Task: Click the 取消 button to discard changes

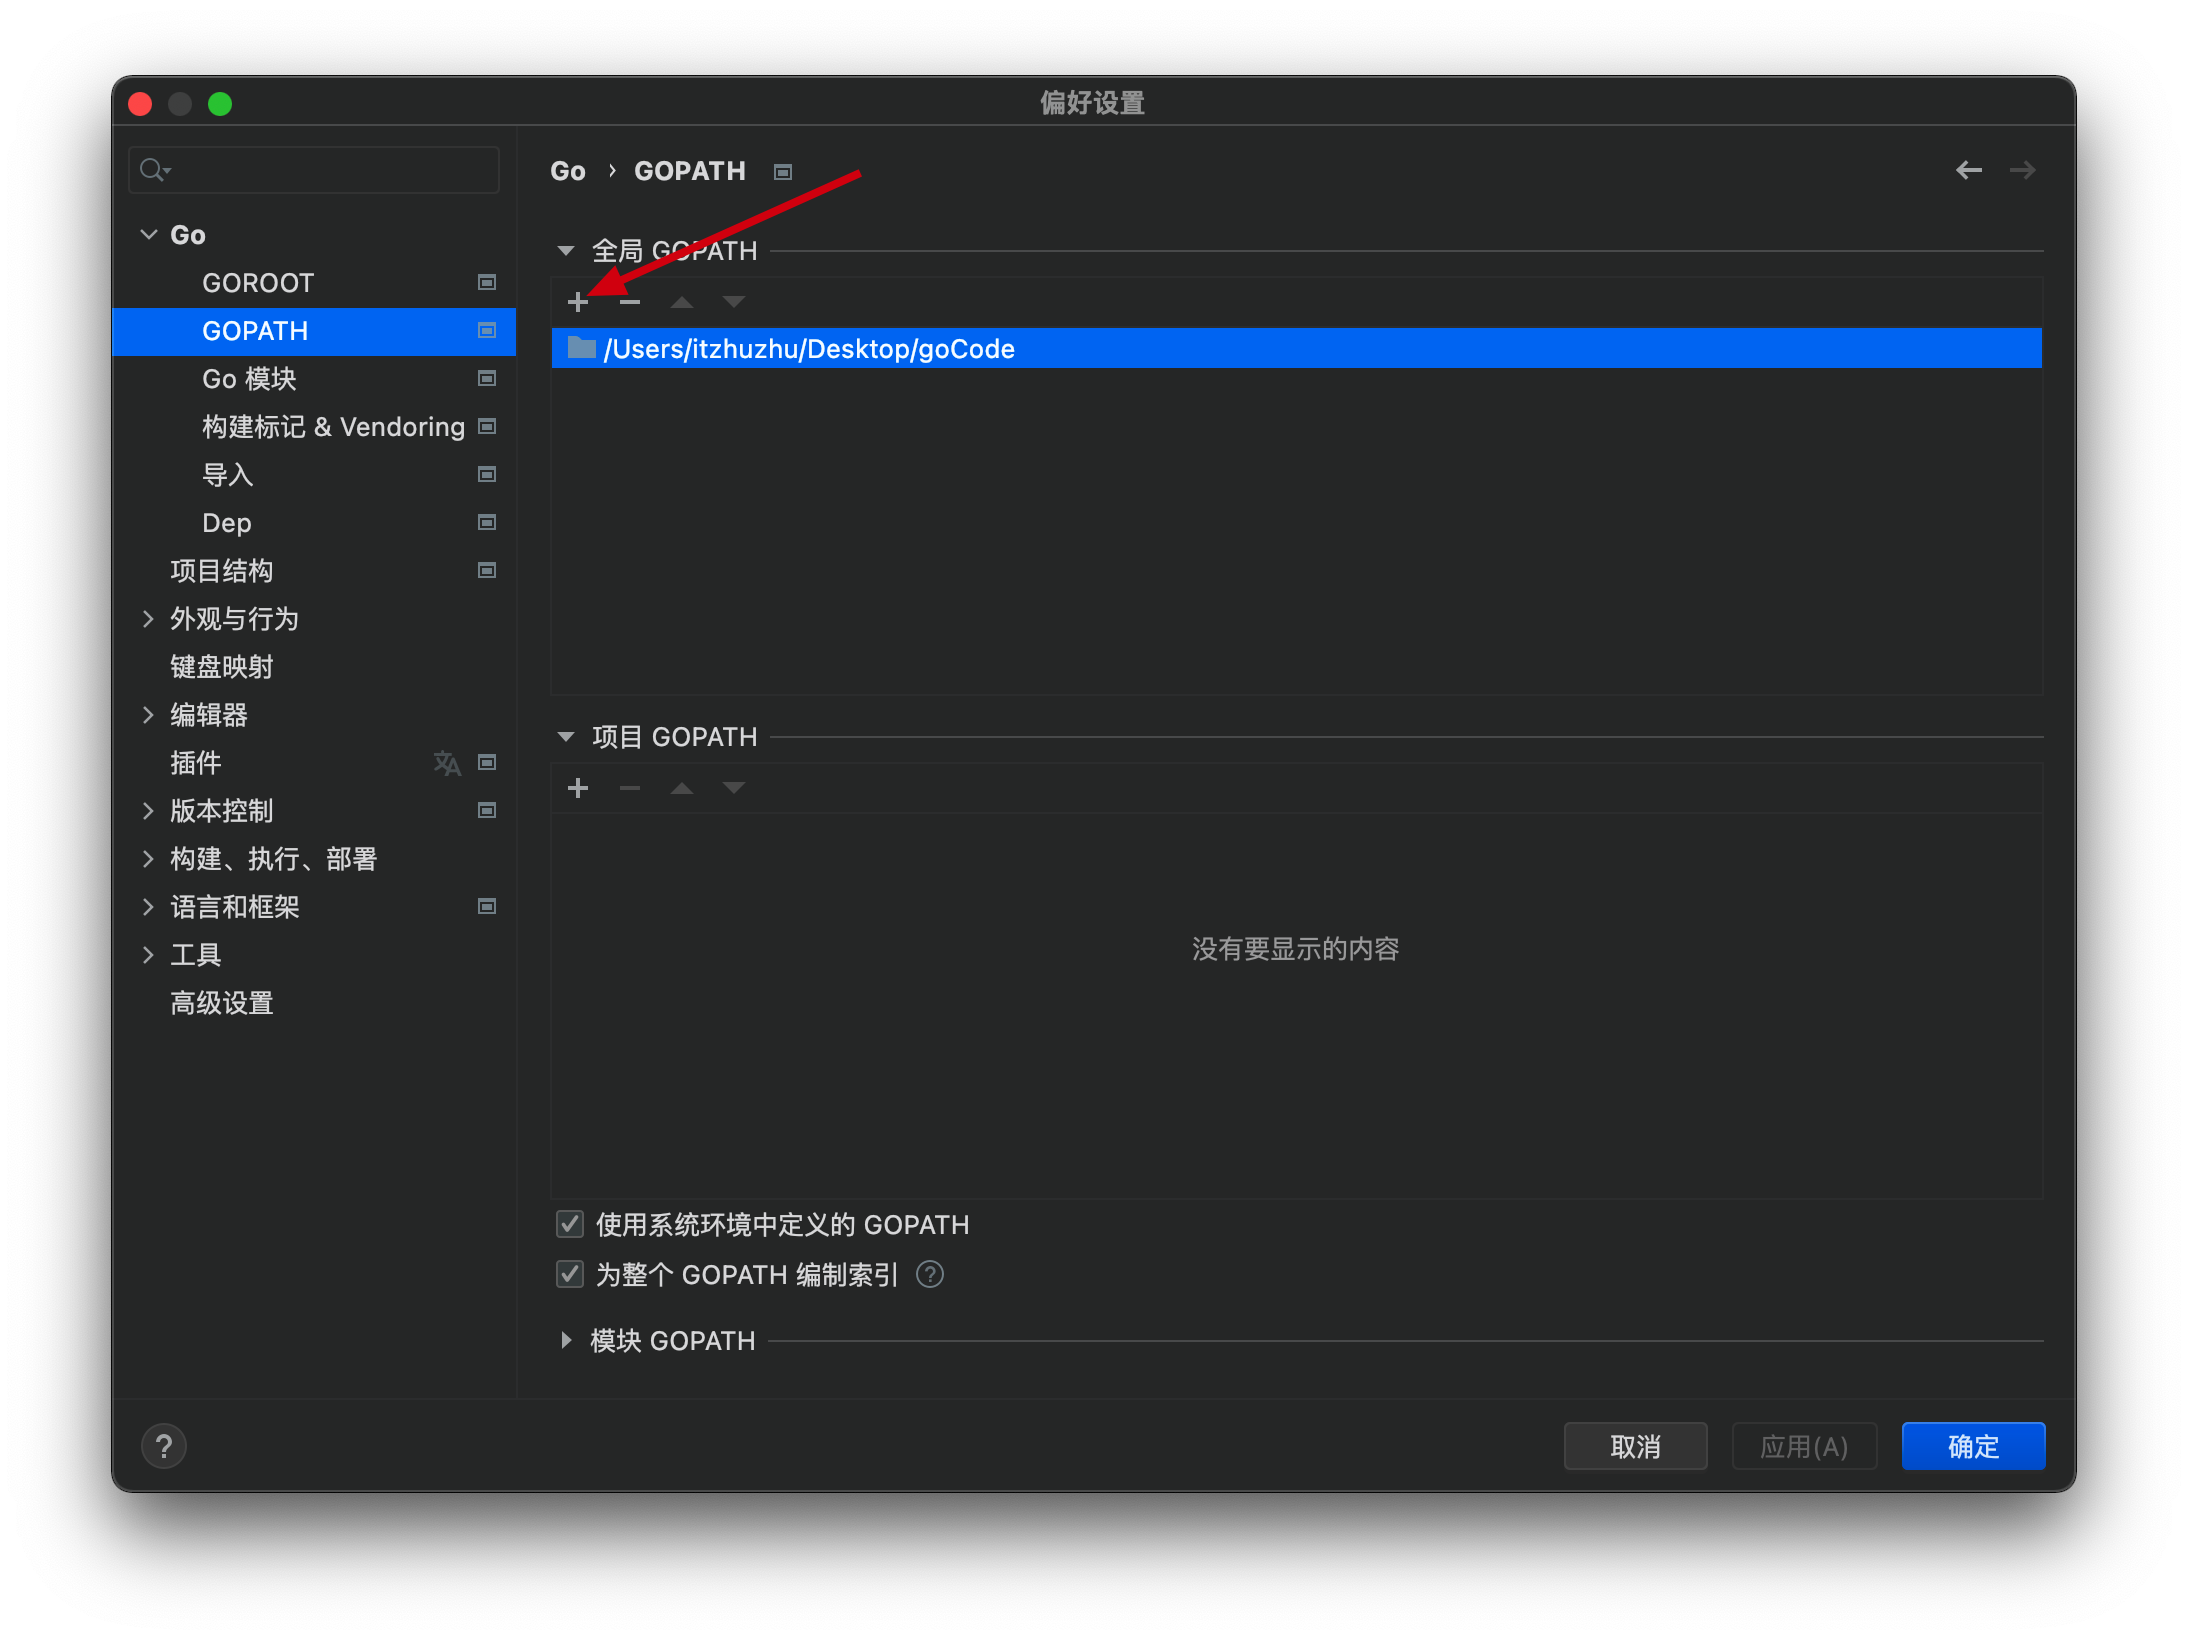Action: pyautogui.click(x=1640, y=1445)
